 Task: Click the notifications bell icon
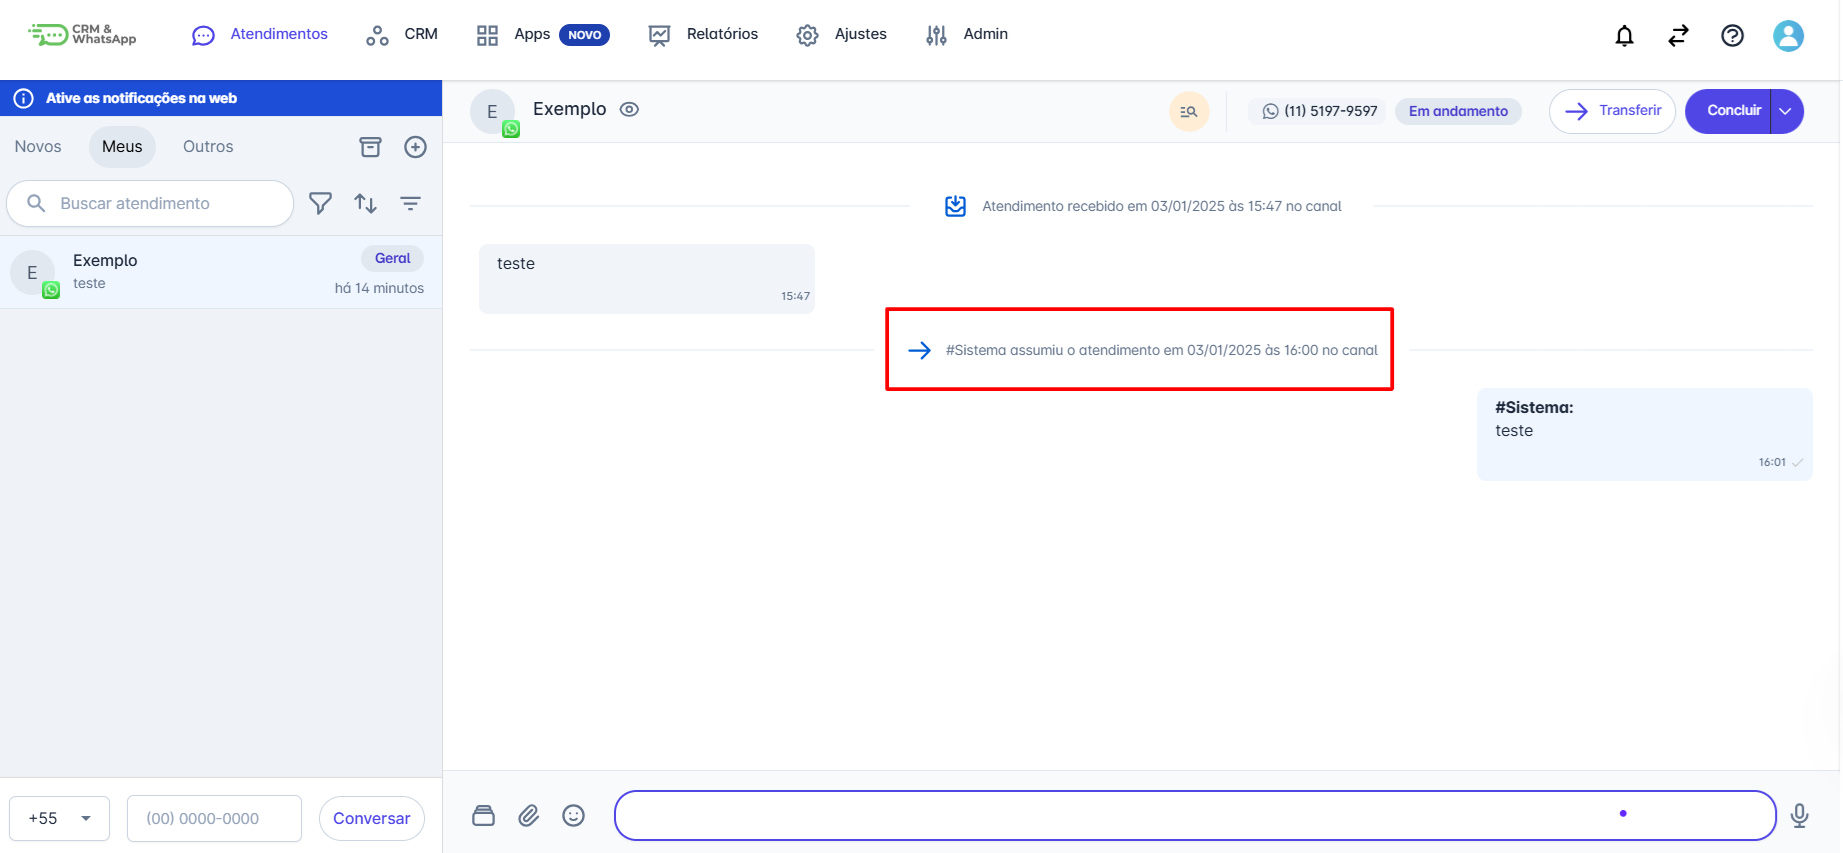1624,36
